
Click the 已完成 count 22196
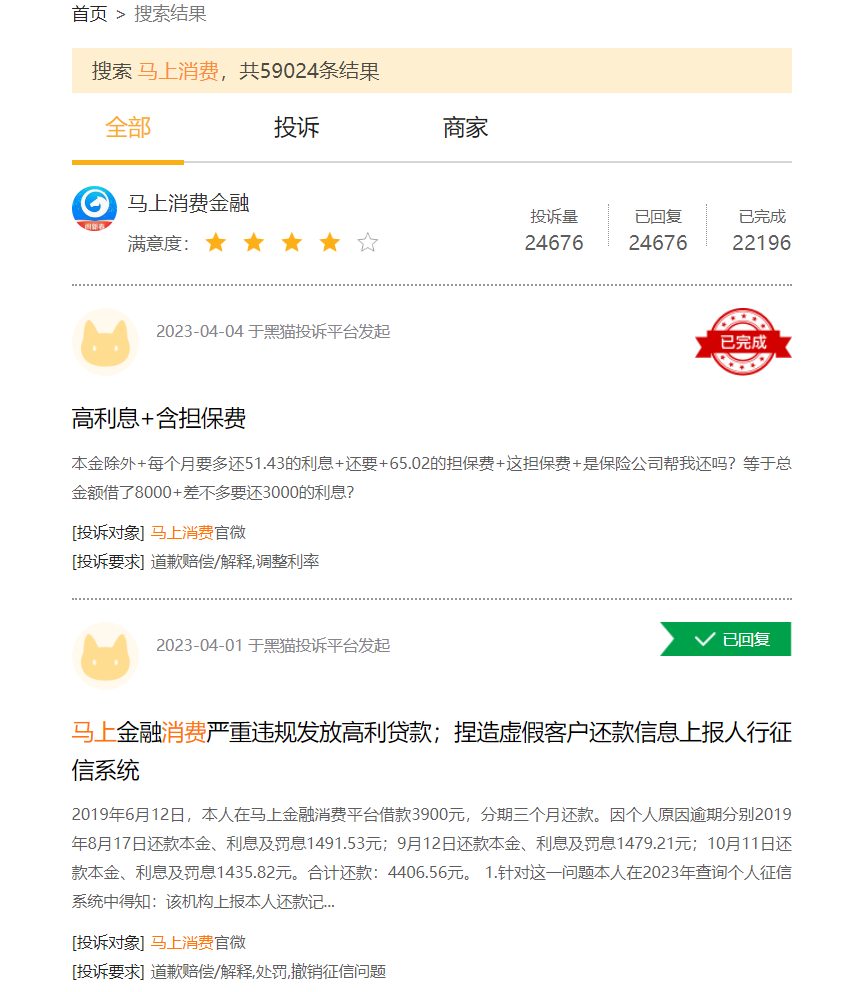(761, 243)
